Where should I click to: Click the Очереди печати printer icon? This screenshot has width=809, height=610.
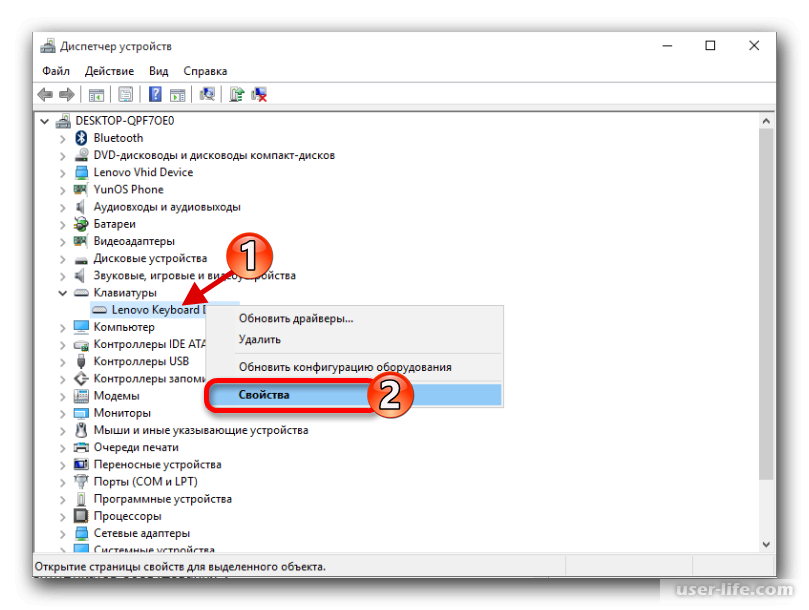pyautogui.click(x=81, y=447)
